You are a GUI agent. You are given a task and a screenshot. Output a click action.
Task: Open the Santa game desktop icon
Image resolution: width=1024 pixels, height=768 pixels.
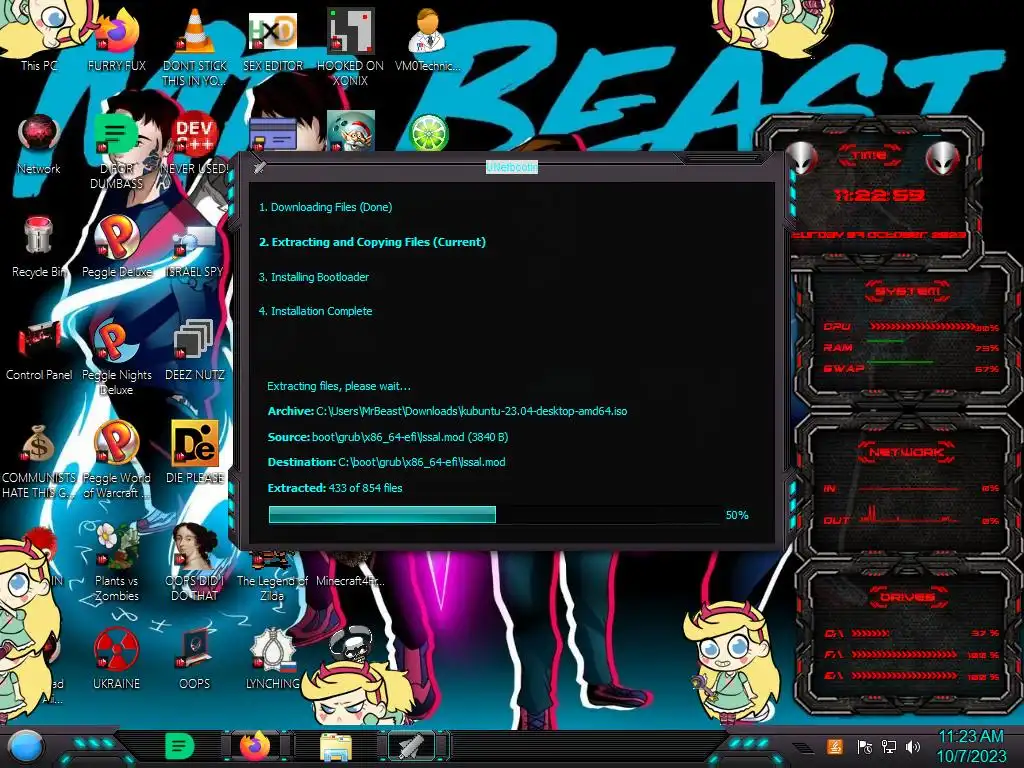pos(351,133)
